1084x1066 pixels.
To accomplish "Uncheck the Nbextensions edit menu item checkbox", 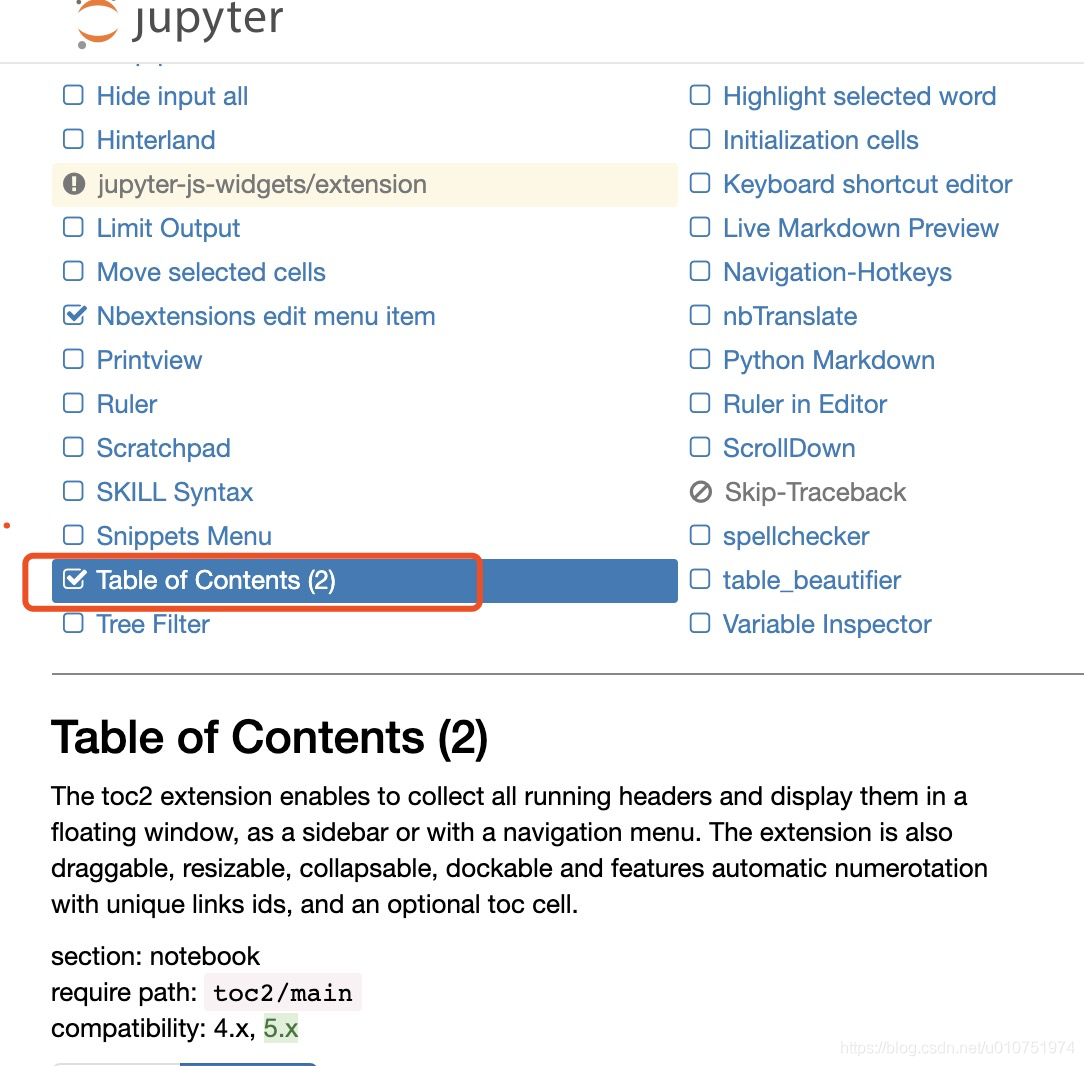I will (x=74, y=316).
